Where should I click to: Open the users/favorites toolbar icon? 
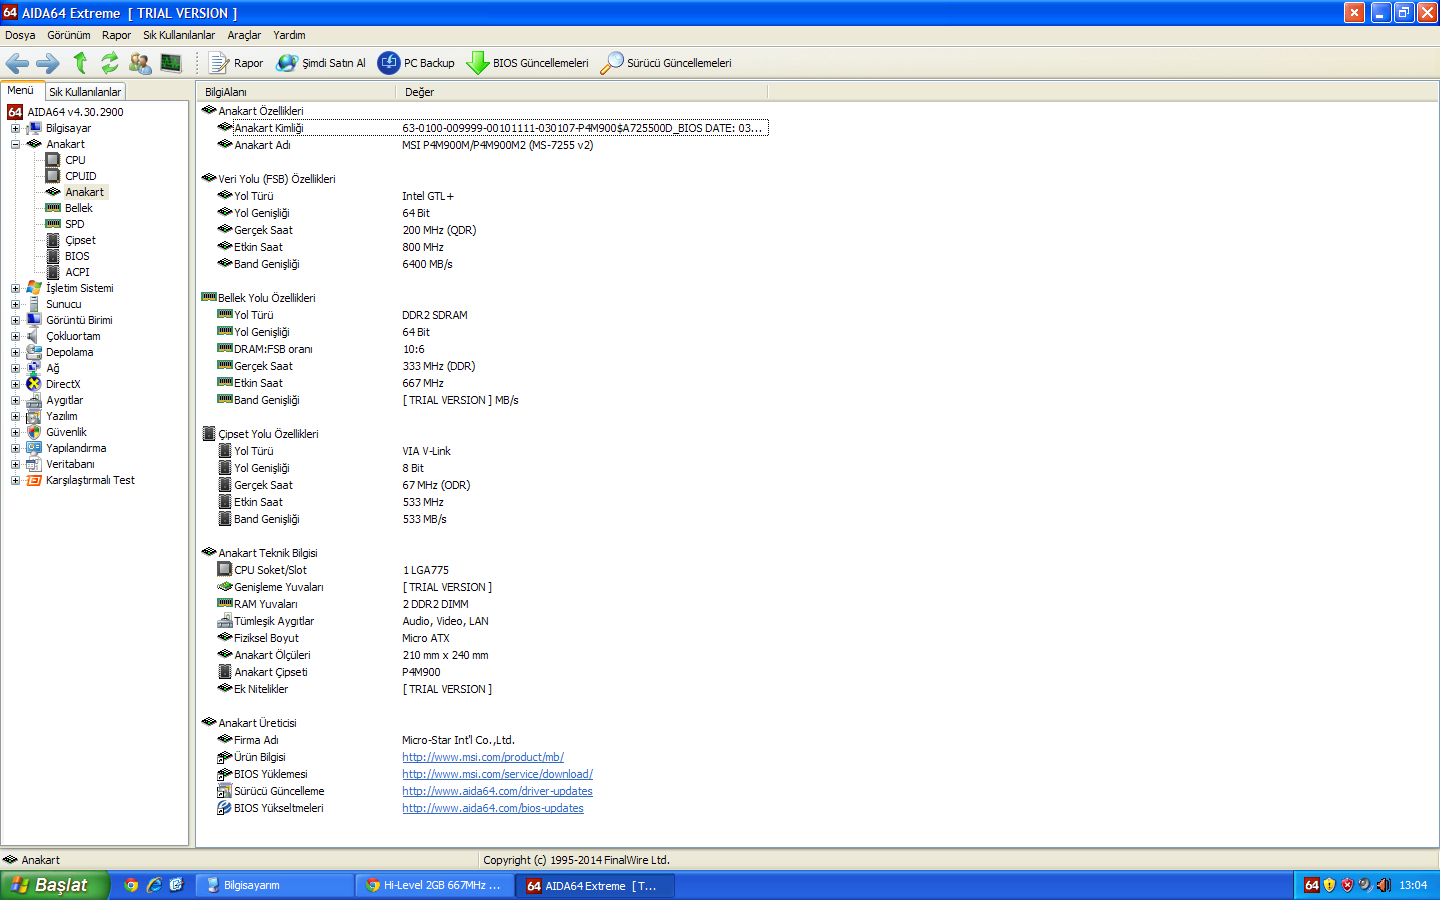click(x=140, y=63)
